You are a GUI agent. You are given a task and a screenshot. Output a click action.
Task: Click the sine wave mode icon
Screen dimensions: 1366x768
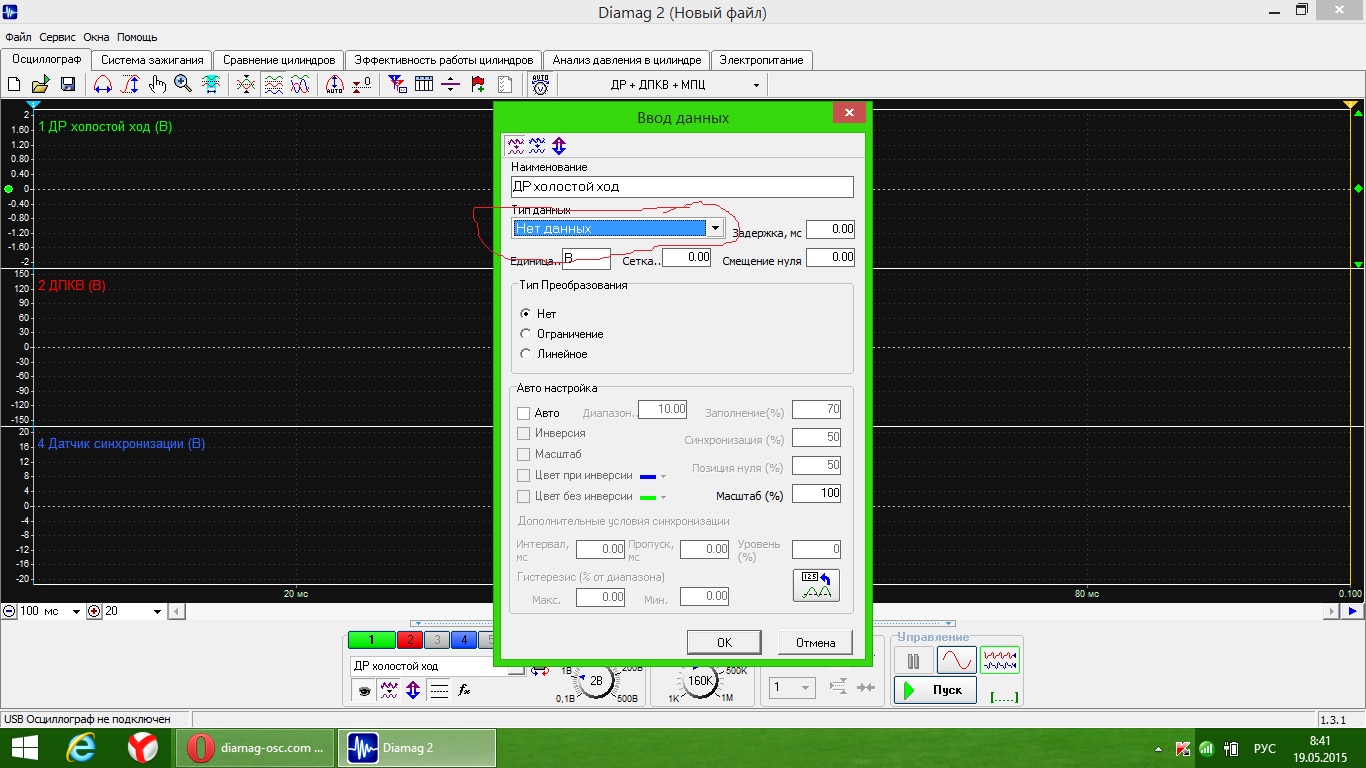(956, 660)
